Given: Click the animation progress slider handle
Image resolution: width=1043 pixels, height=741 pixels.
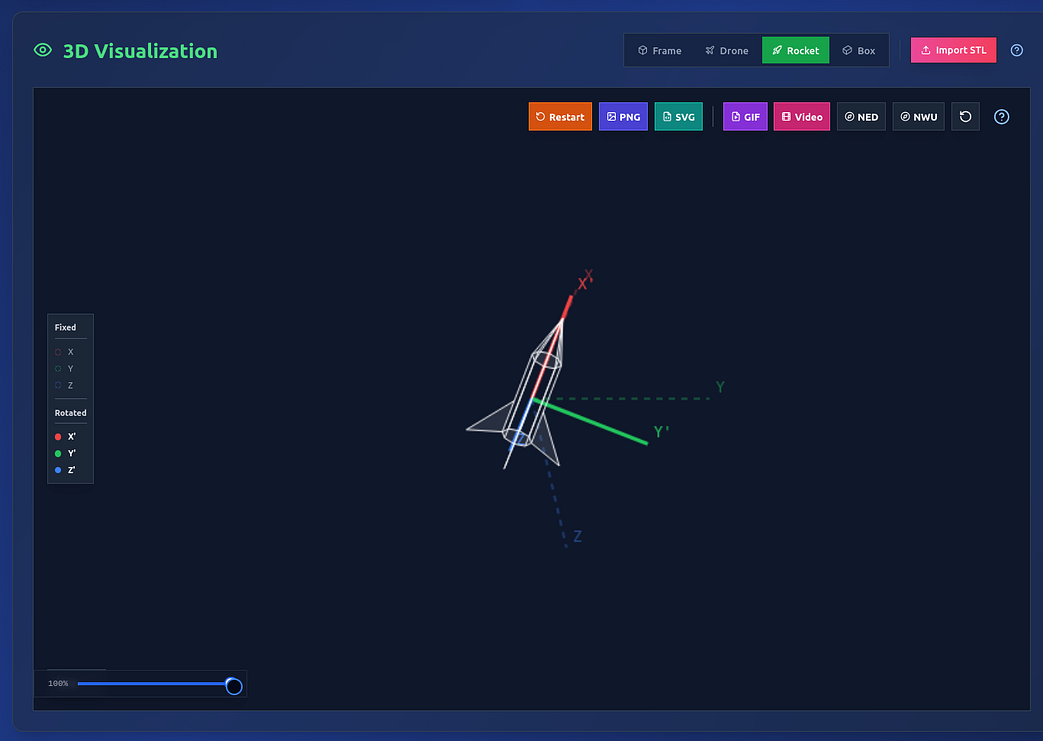Looking at the screenshot, I should (x=234, y=685).
